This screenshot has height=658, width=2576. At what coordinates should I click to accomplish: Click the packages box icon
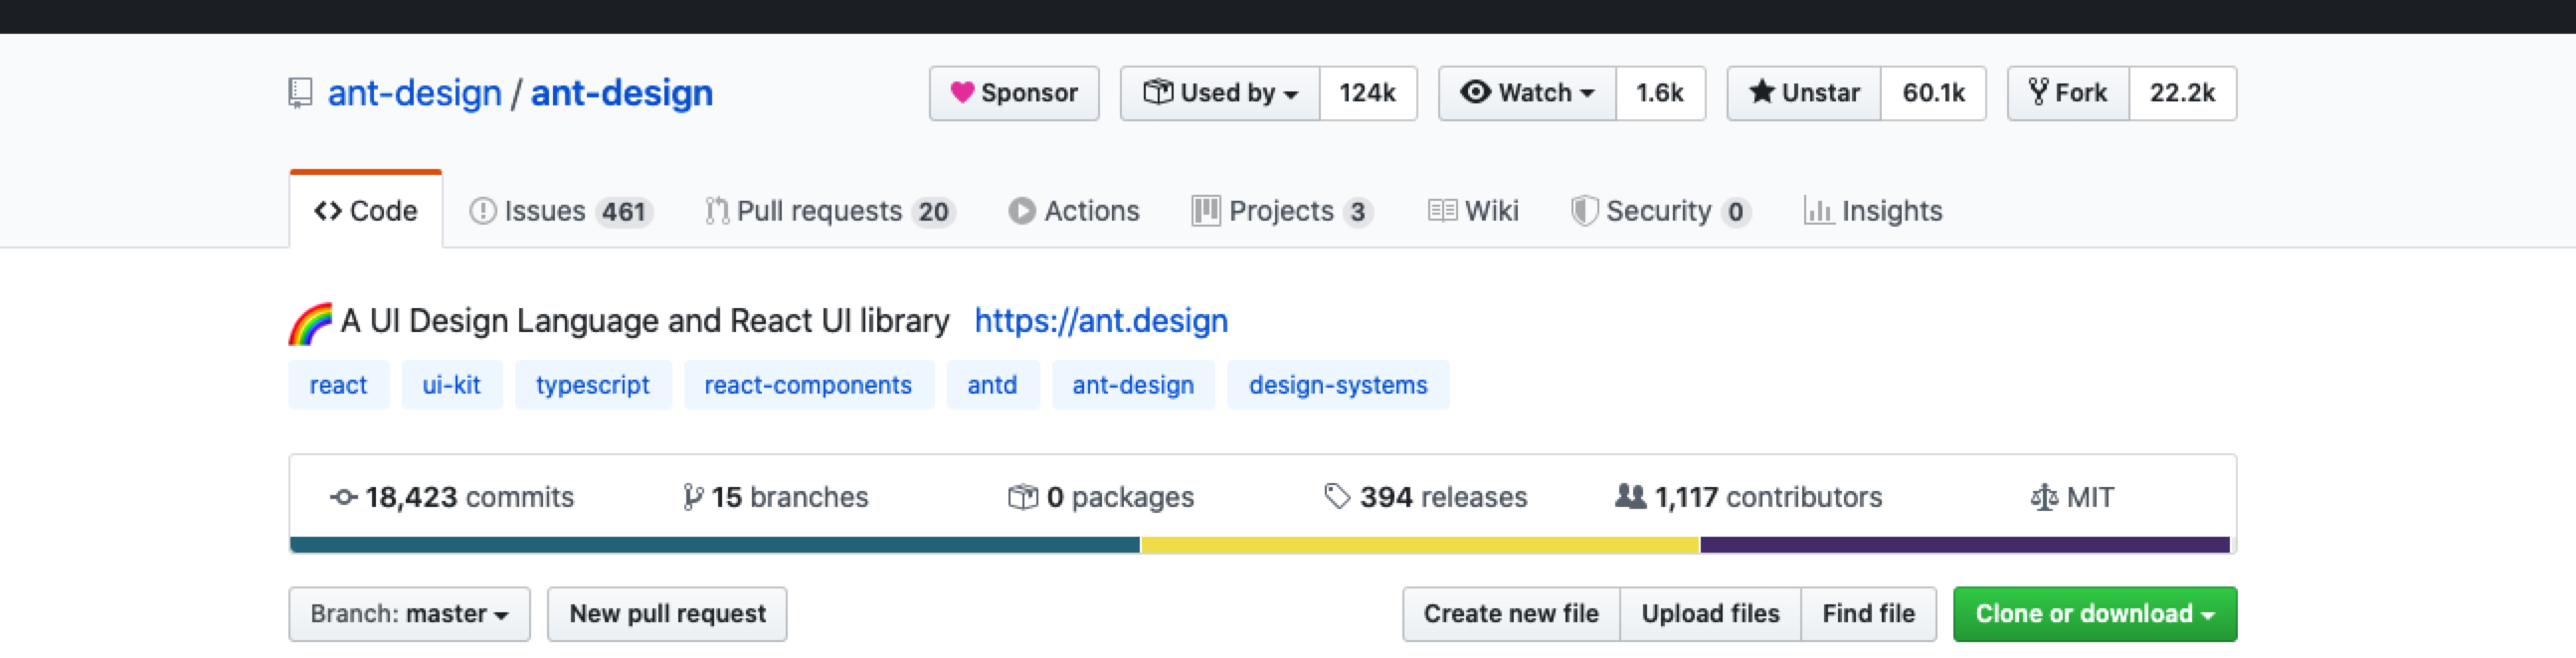(1022, 497)
